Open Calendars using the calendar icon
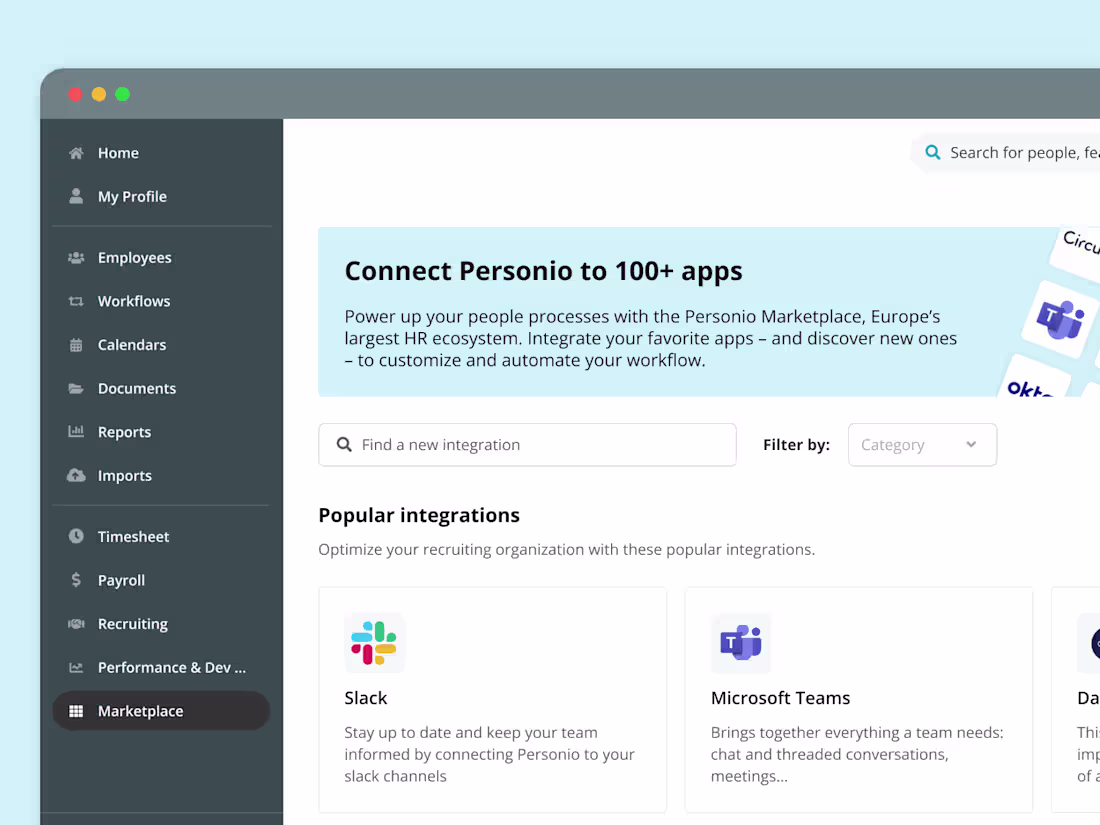This screenshot has height=825, width=1100. (x=76, y=344)
